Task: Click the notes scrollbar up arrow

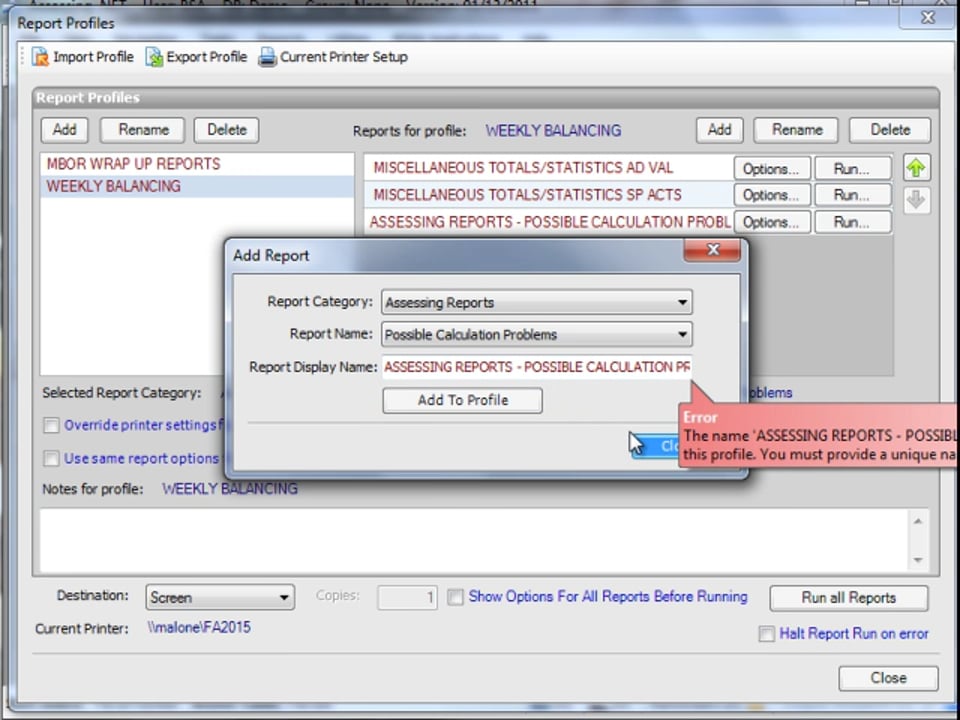Action: pyautogui.click(x=918, y=521)
